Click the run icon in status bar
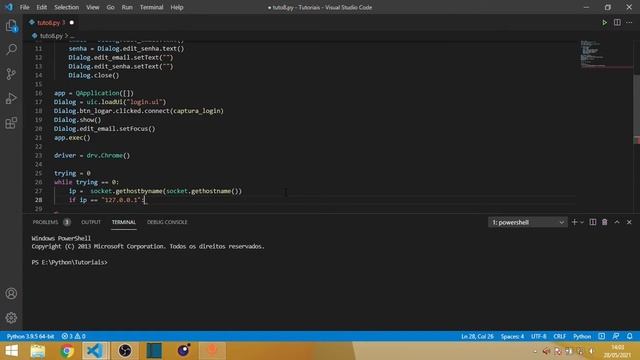Image resolution: width=640 pixels, height=360 pixels. pyautogui.click(x=602, y=336)
